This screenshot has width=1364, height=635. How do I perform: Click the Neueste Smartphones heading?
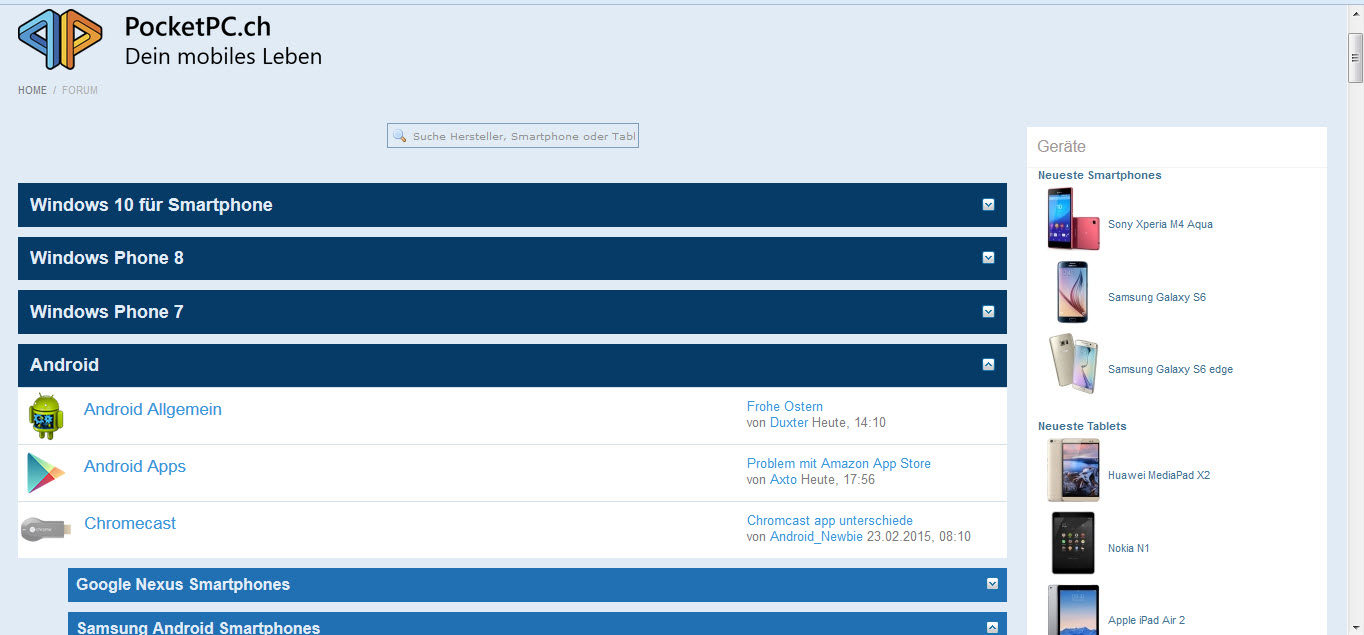pos(1100,175)
